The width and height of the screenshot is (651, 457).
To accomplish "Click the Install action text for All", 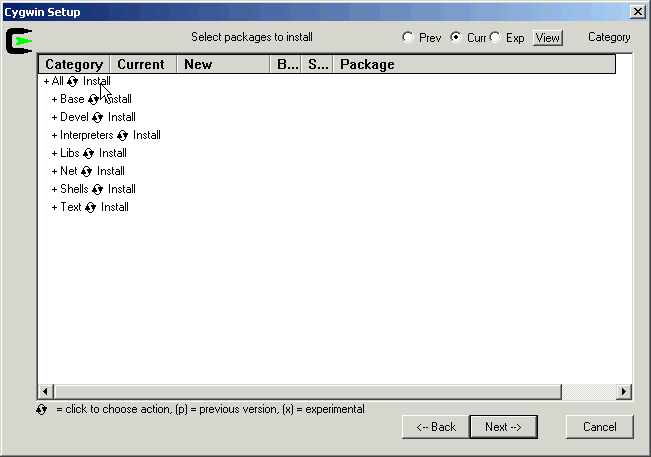I will tap(96, 81).
